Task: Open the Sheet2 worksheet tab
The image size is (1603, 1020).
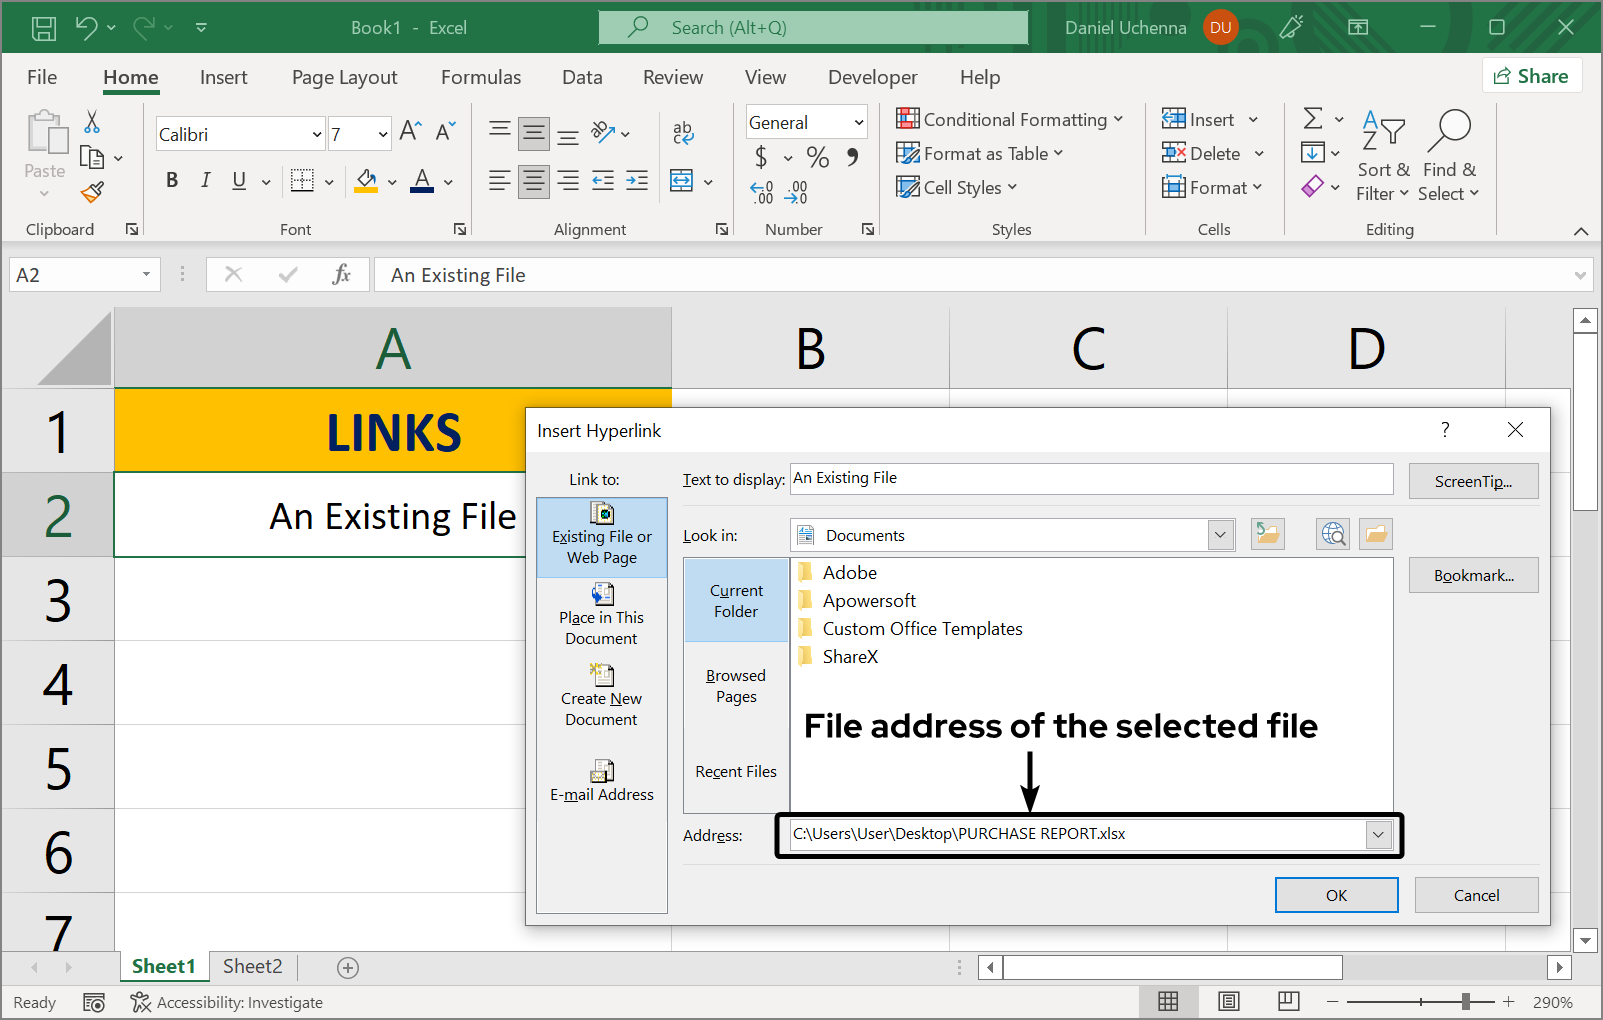Action: [251, 966]
